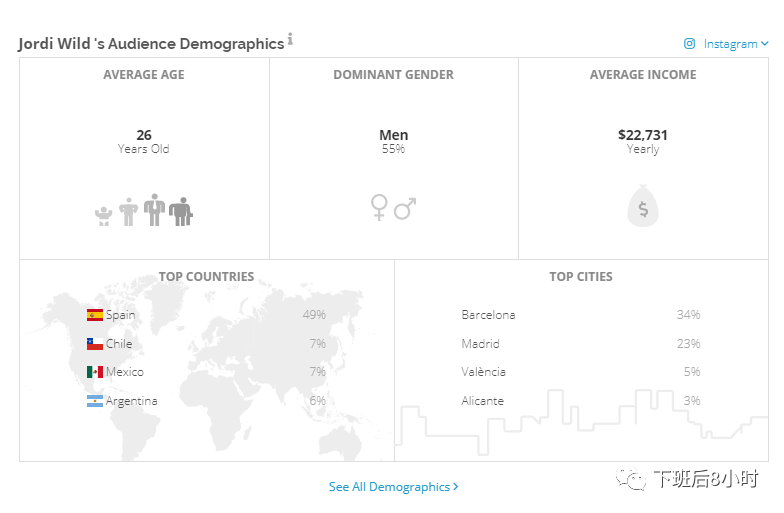Click the Argentina flag icon
The image size is (784, 513).
(95, 401)
